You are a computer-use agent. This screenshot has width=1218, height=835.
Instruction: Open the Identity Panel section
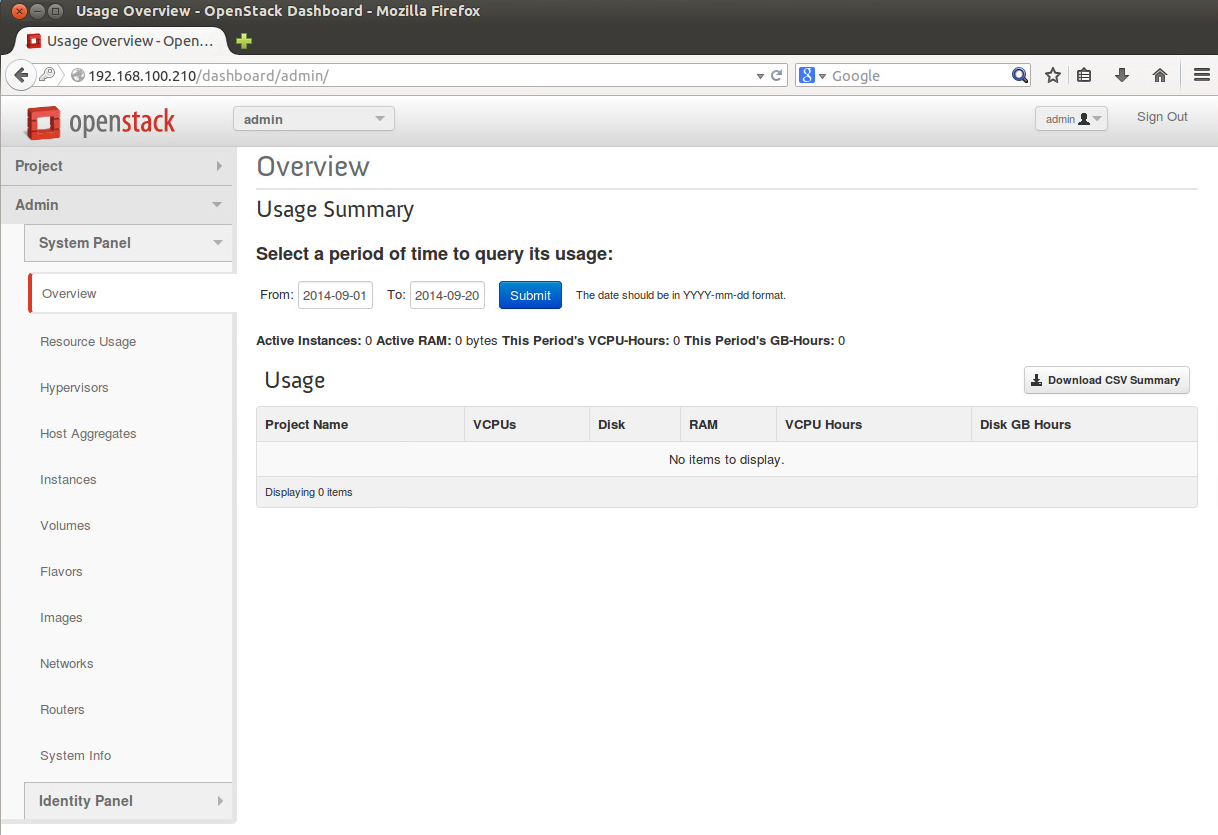click(128, 801)
